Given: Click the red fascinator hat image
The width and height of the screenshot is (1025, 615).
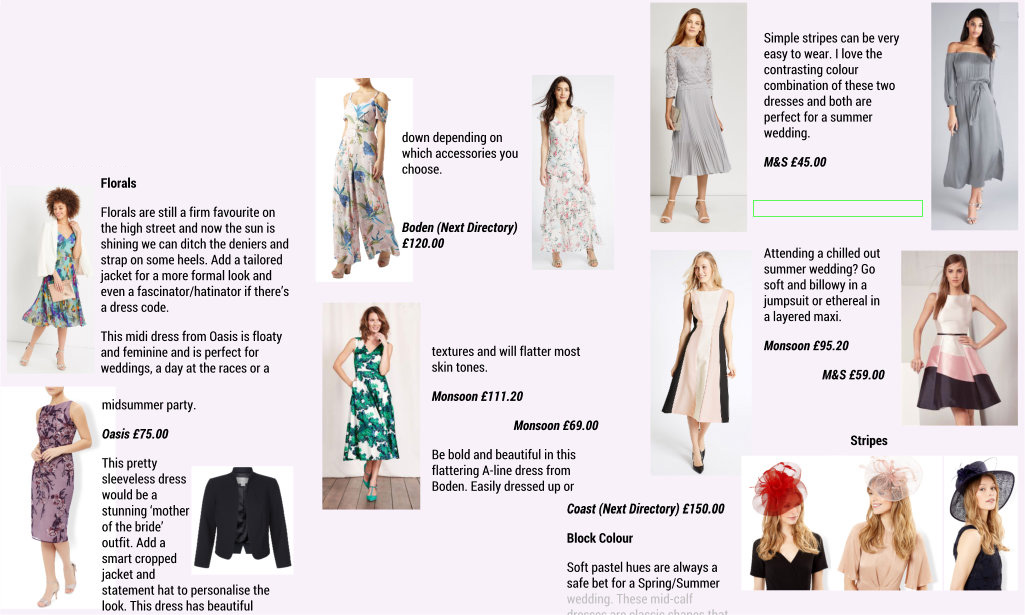Looking at the screenshot, I should point(790,523).
